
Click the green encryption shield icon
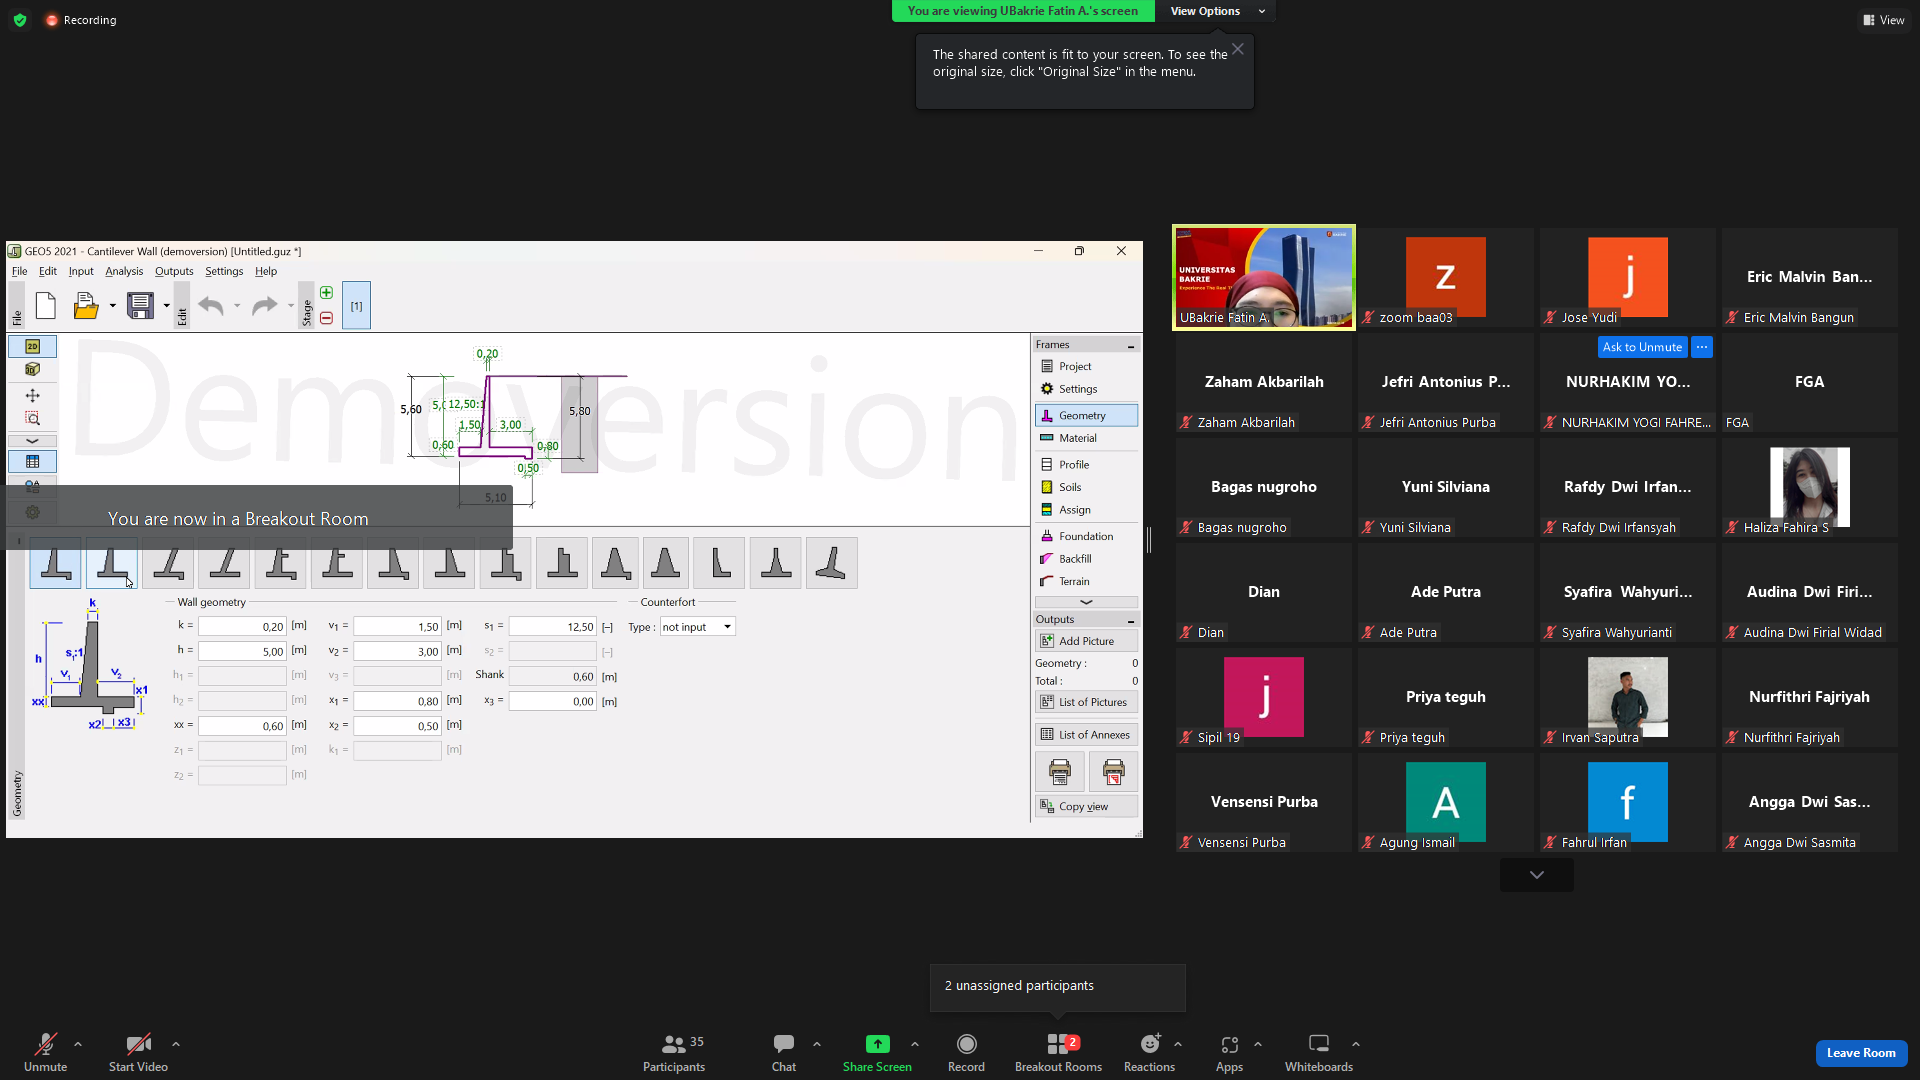pos(20,20)
